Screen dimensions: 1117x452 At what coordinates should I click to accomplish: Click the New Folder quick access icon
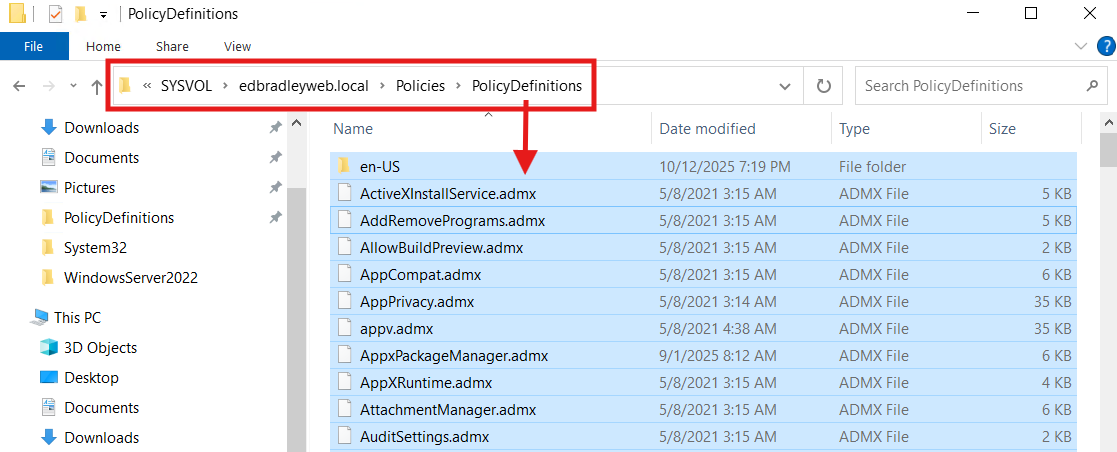[80, 14]
